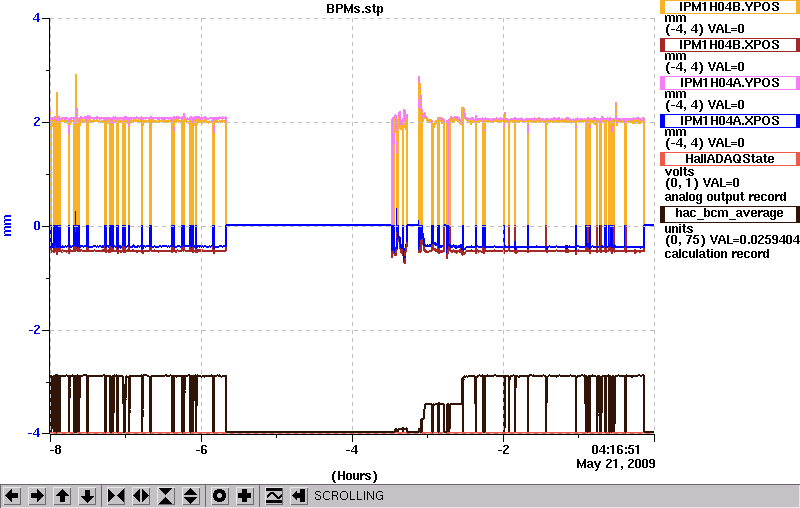Click the y-axis tick label 0

pyautogui.click(x=36, y=226)
